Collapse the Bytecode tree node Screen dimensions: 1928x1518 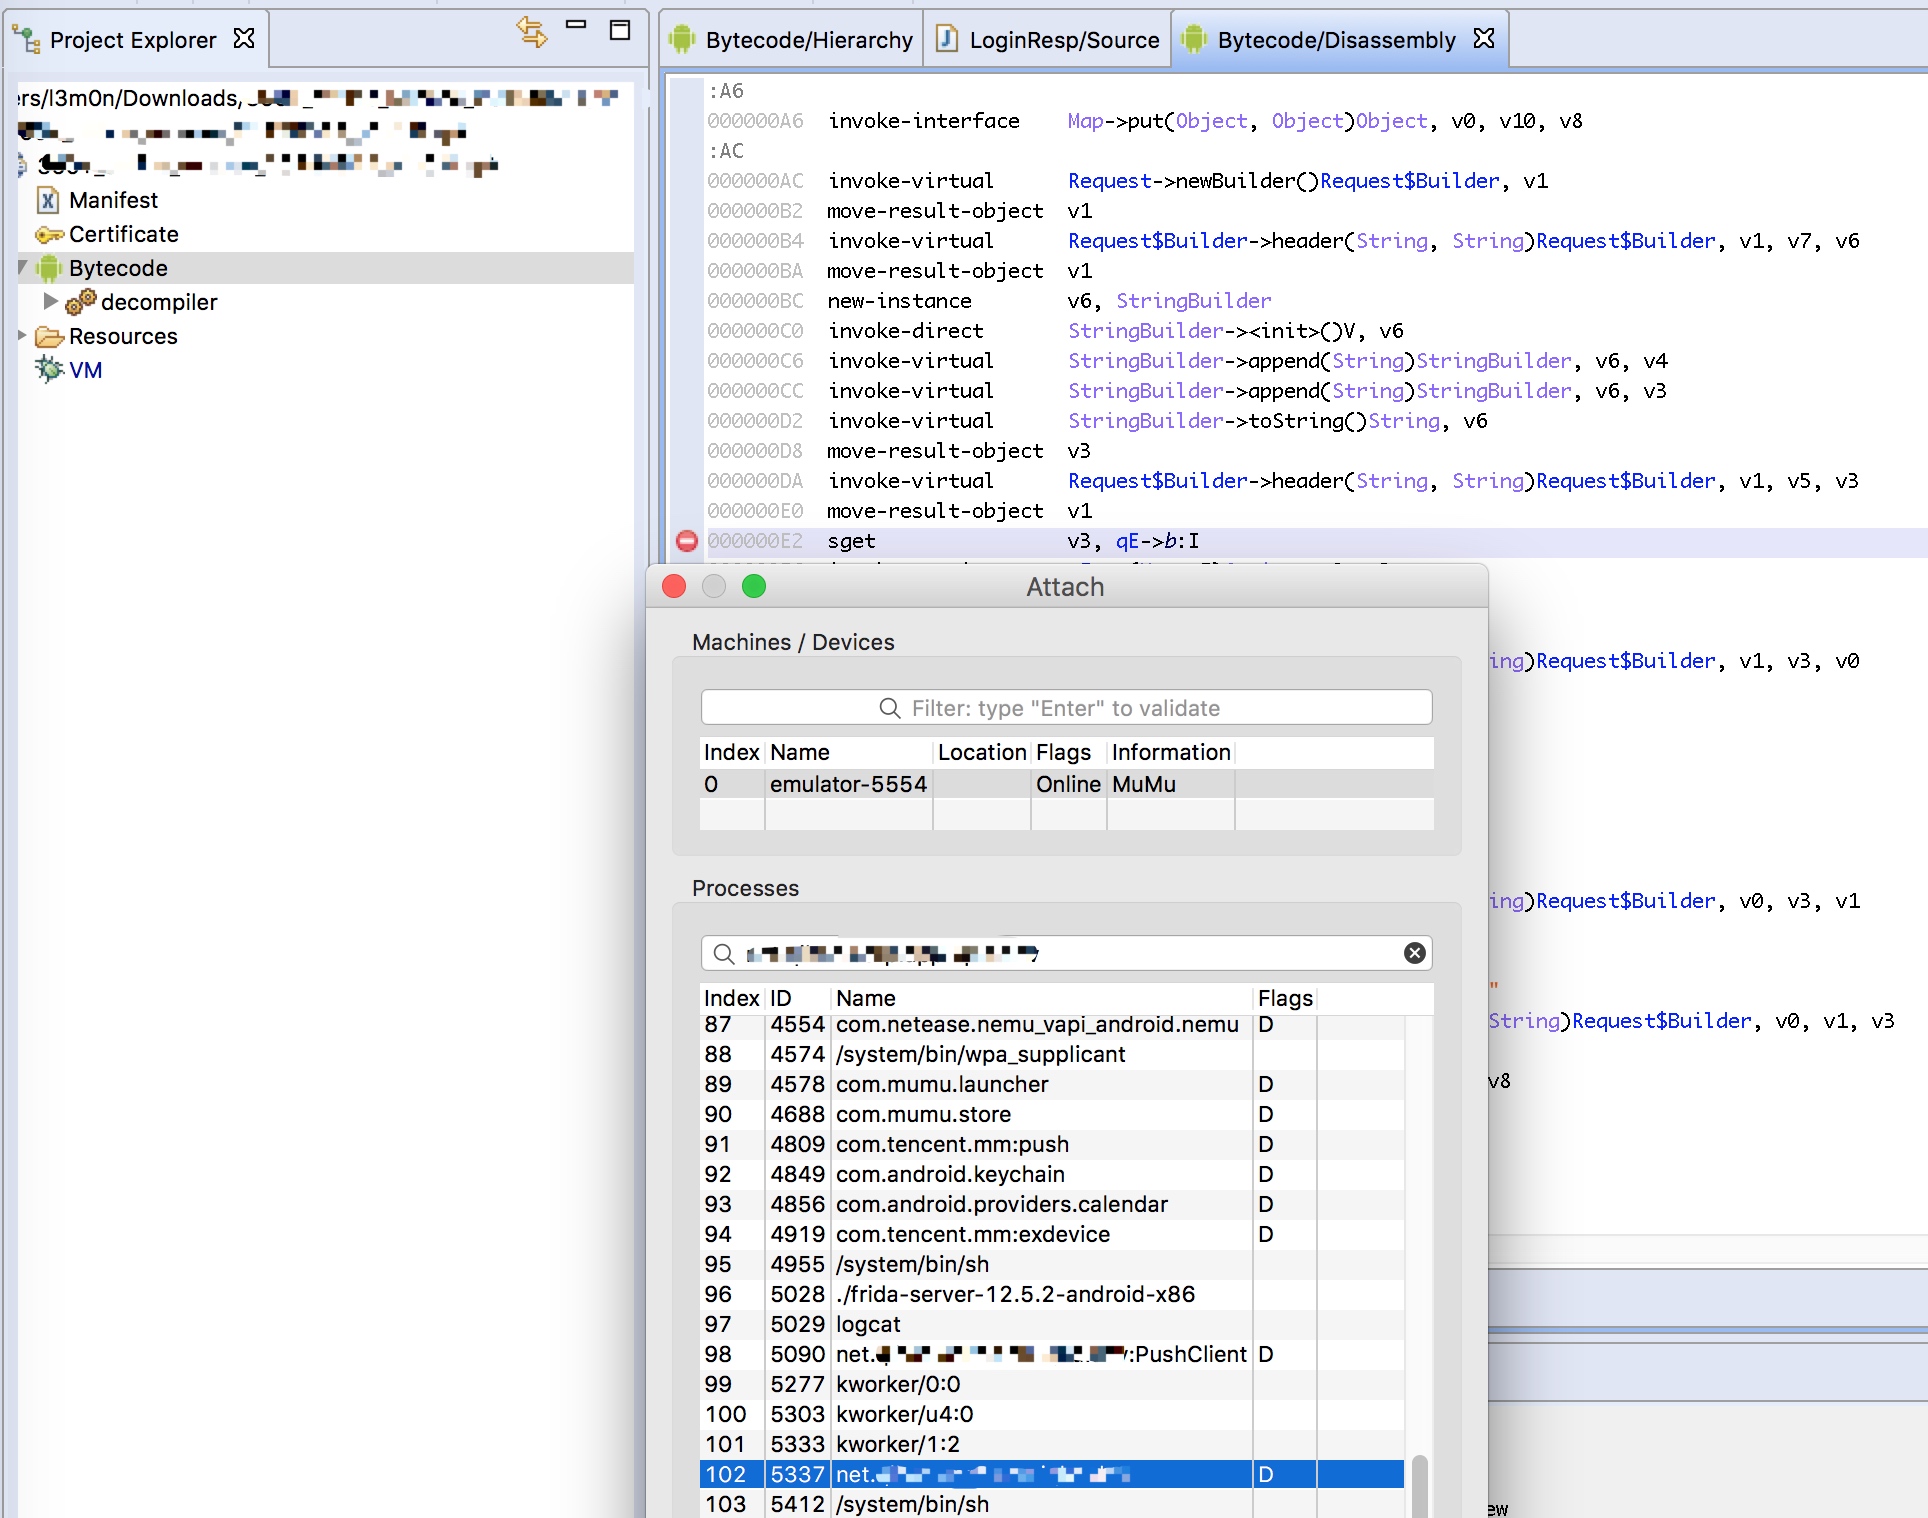tap(23, 267)
